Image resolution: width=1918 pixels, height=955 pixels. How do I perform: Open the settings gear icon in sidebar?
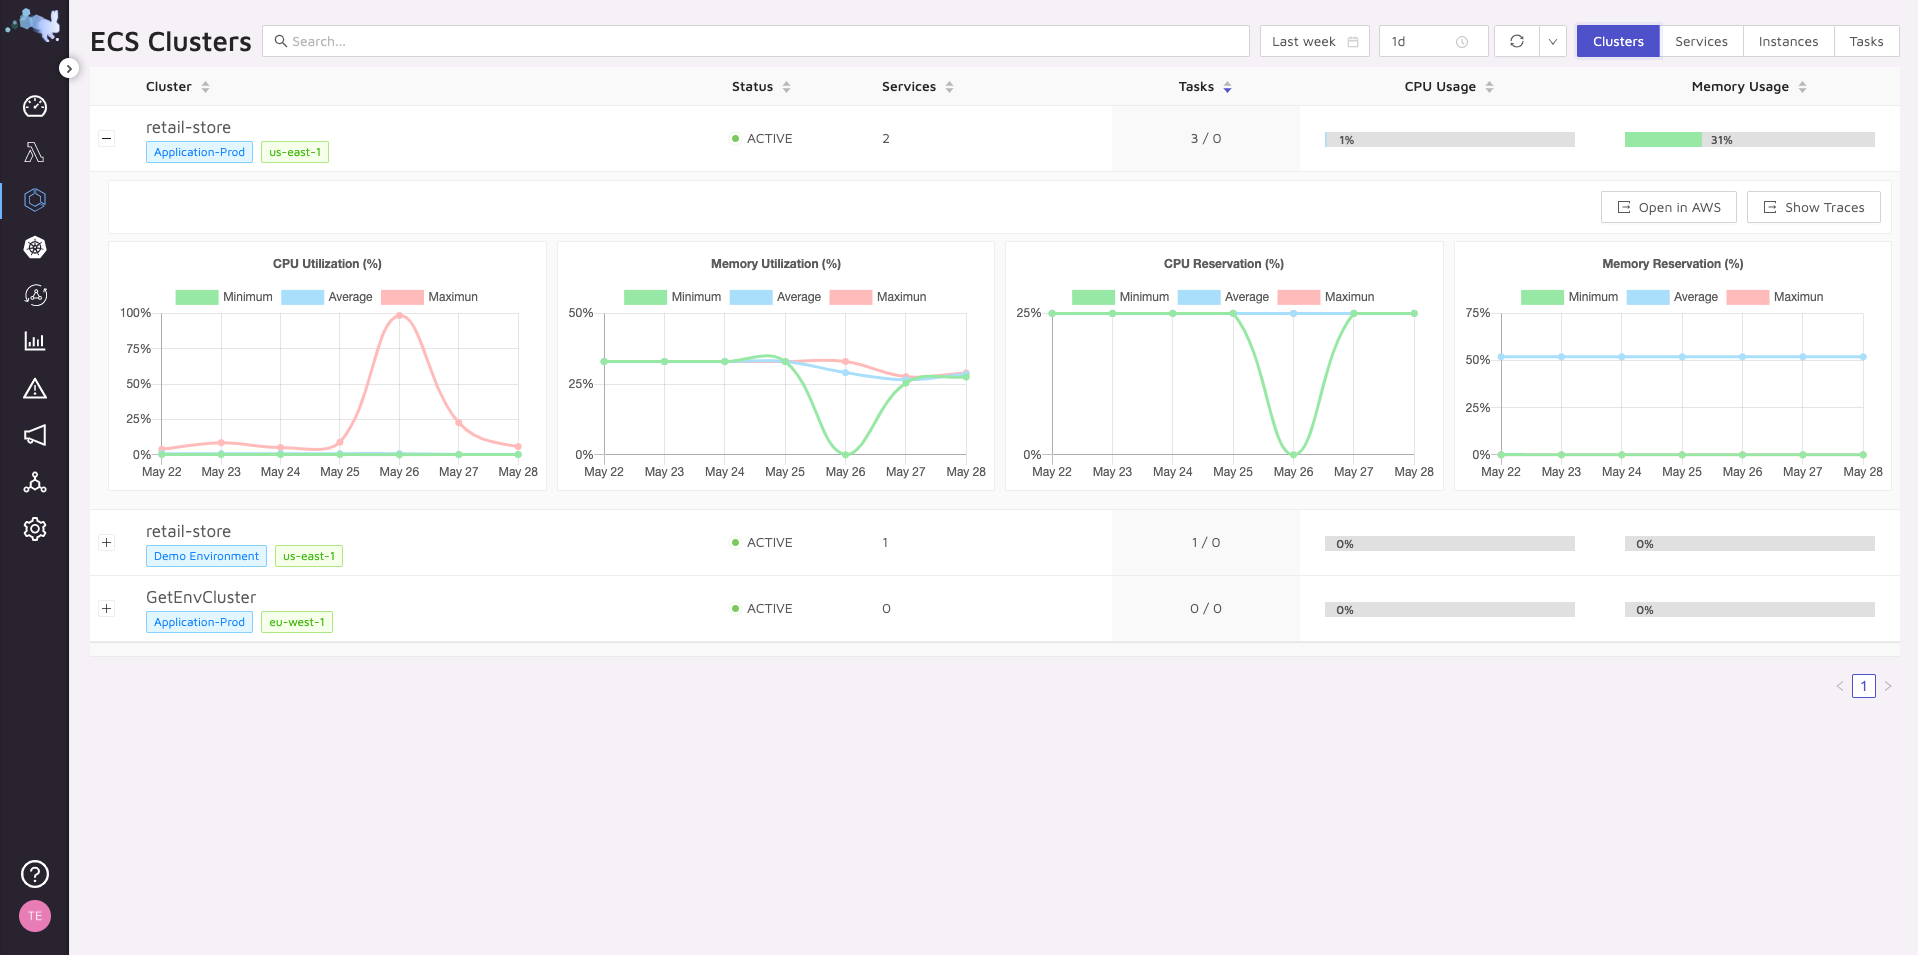click(35, 529)
